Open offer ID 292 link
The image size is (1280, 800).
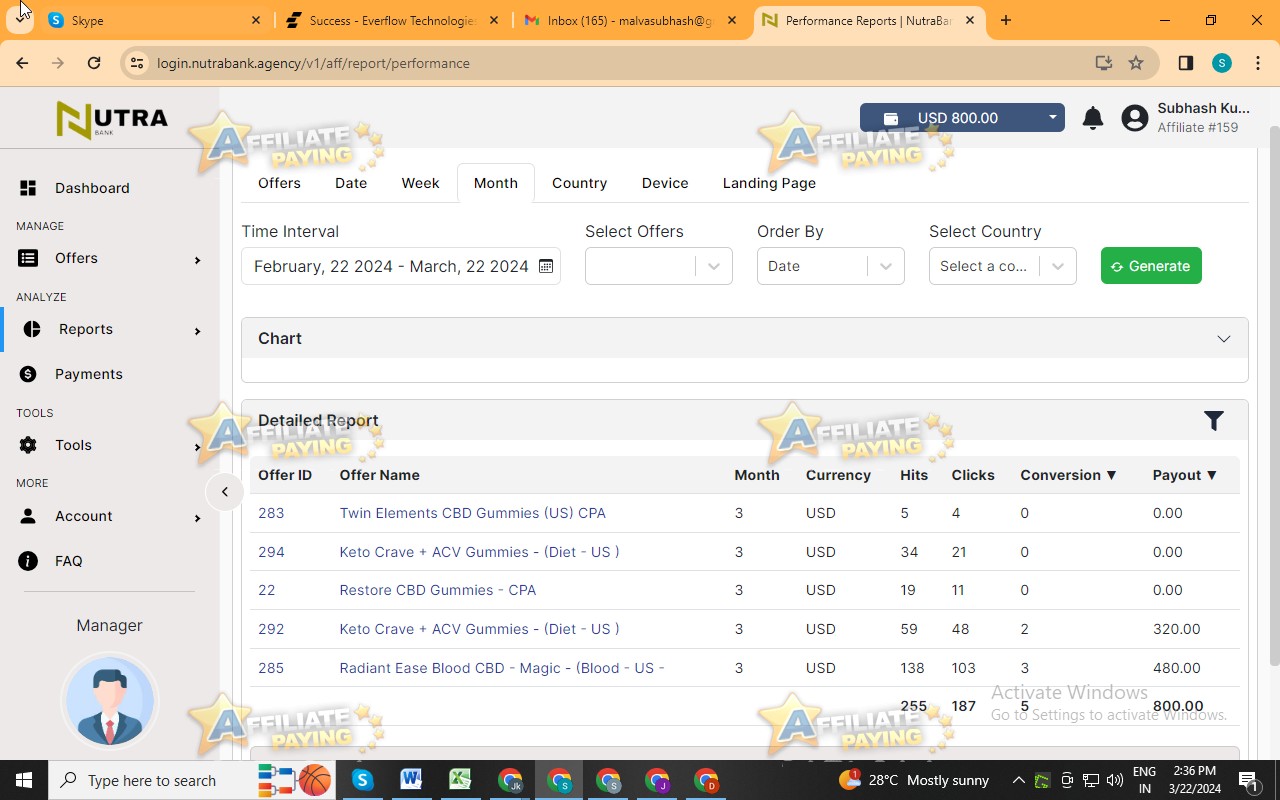coord(271,629)
